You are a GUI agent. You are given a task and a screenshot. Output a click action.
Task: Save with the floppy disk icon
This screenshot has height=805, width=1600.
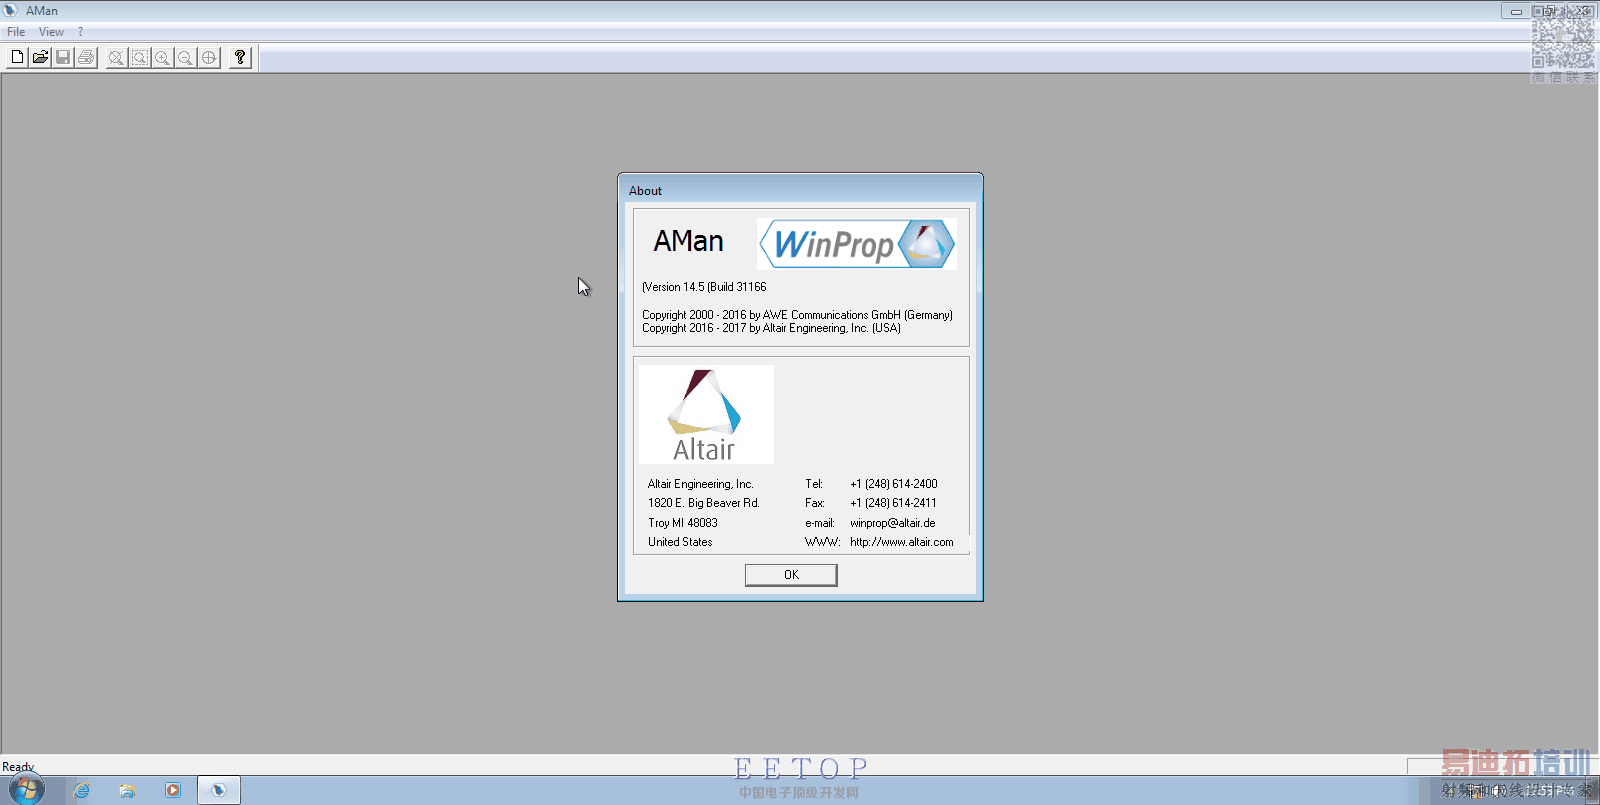coord(63,58)
